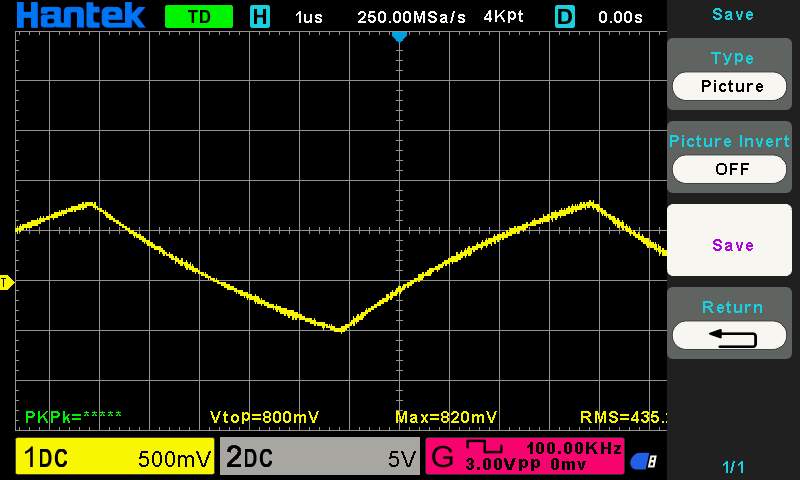Click the yellow T trigger level marker
Viewport: 800px width, 480px height.
tap(7, 282)
